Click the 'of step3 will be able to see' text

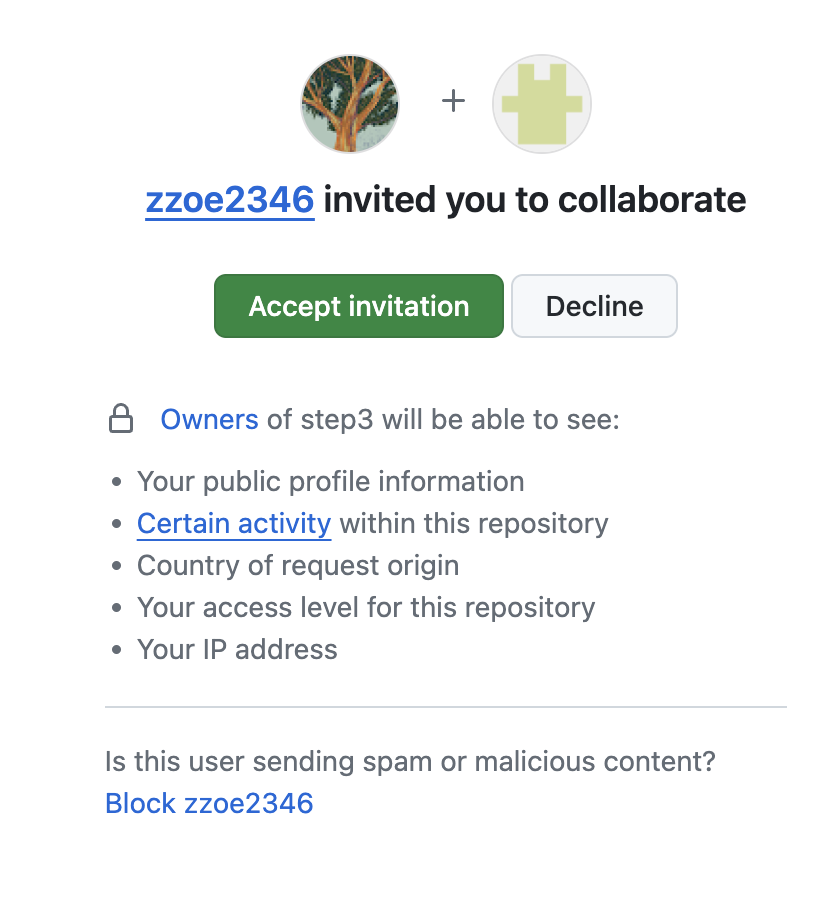(x=443, y=419)
